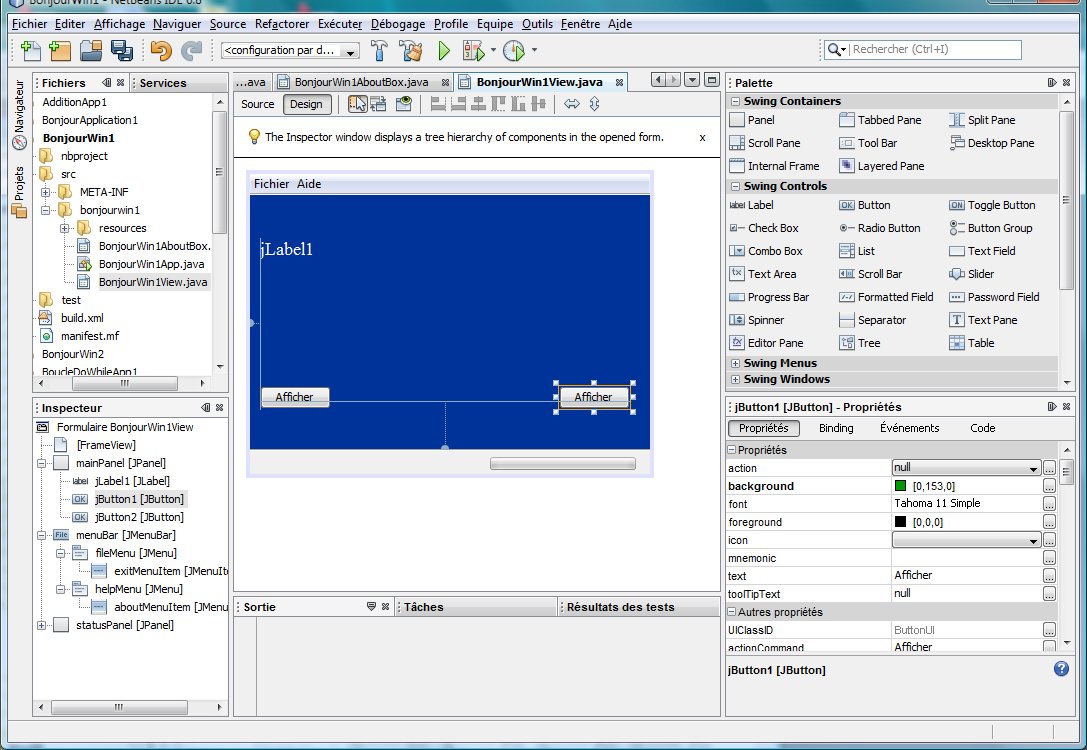The height and width of the screenshot is (750, 1087).
Task: Pick the Tree component in Palette
Action: coord(860,342)
